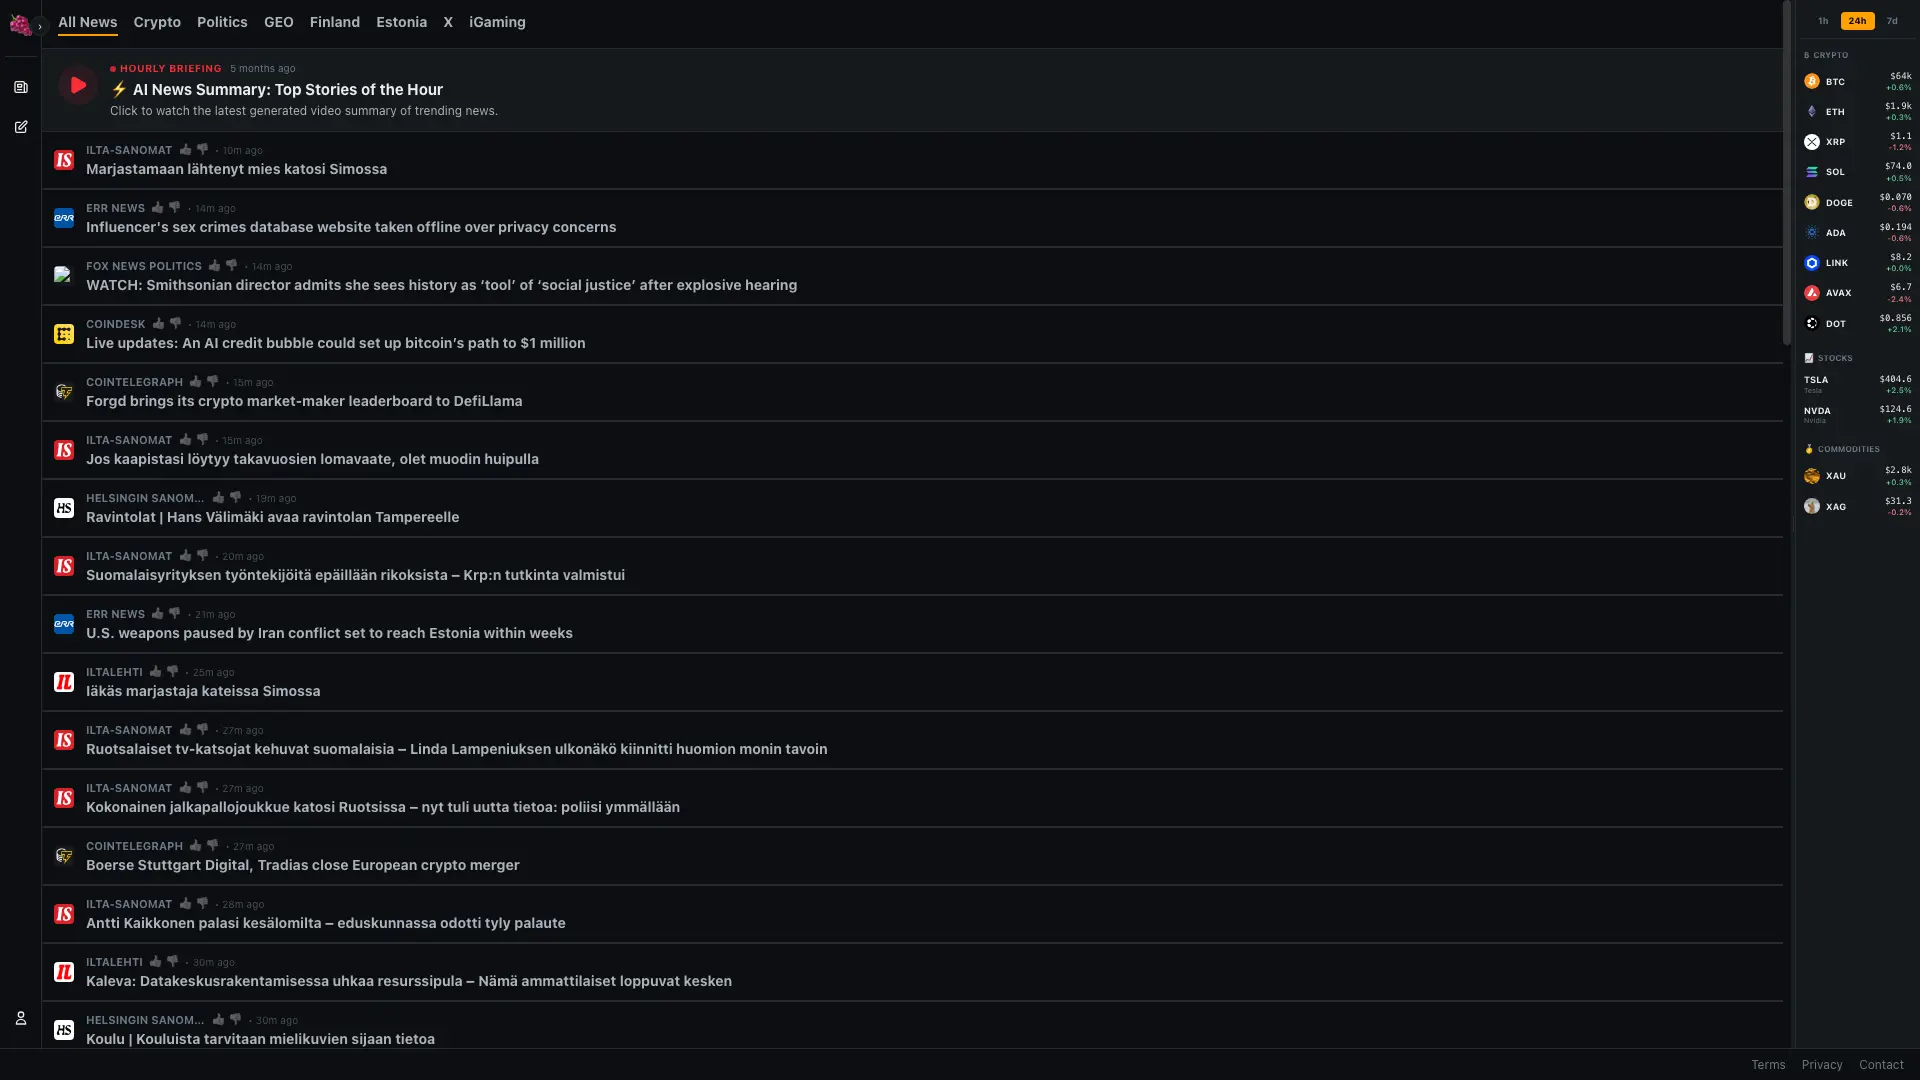This screenshot has height=1080, width=1920.
Task: Open the NVDA stock ticker
Action: pyautogui.click(x=1857, y=414)
